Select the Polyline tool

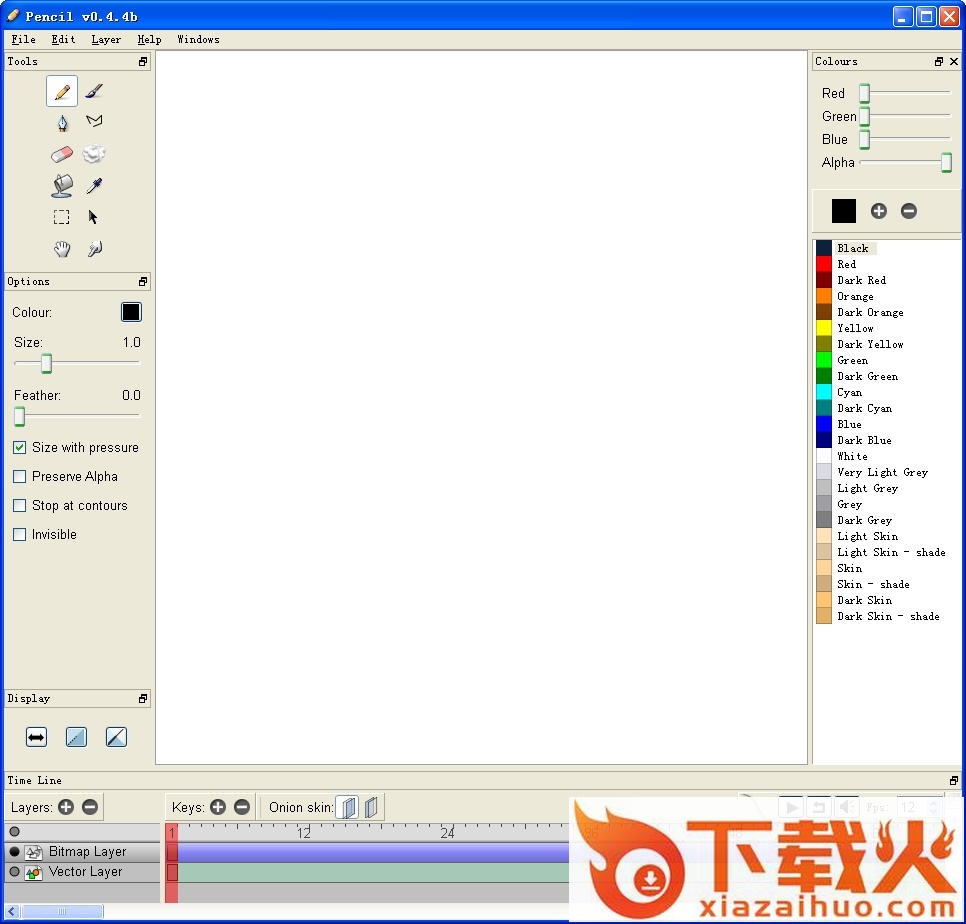tap(94, 121)
